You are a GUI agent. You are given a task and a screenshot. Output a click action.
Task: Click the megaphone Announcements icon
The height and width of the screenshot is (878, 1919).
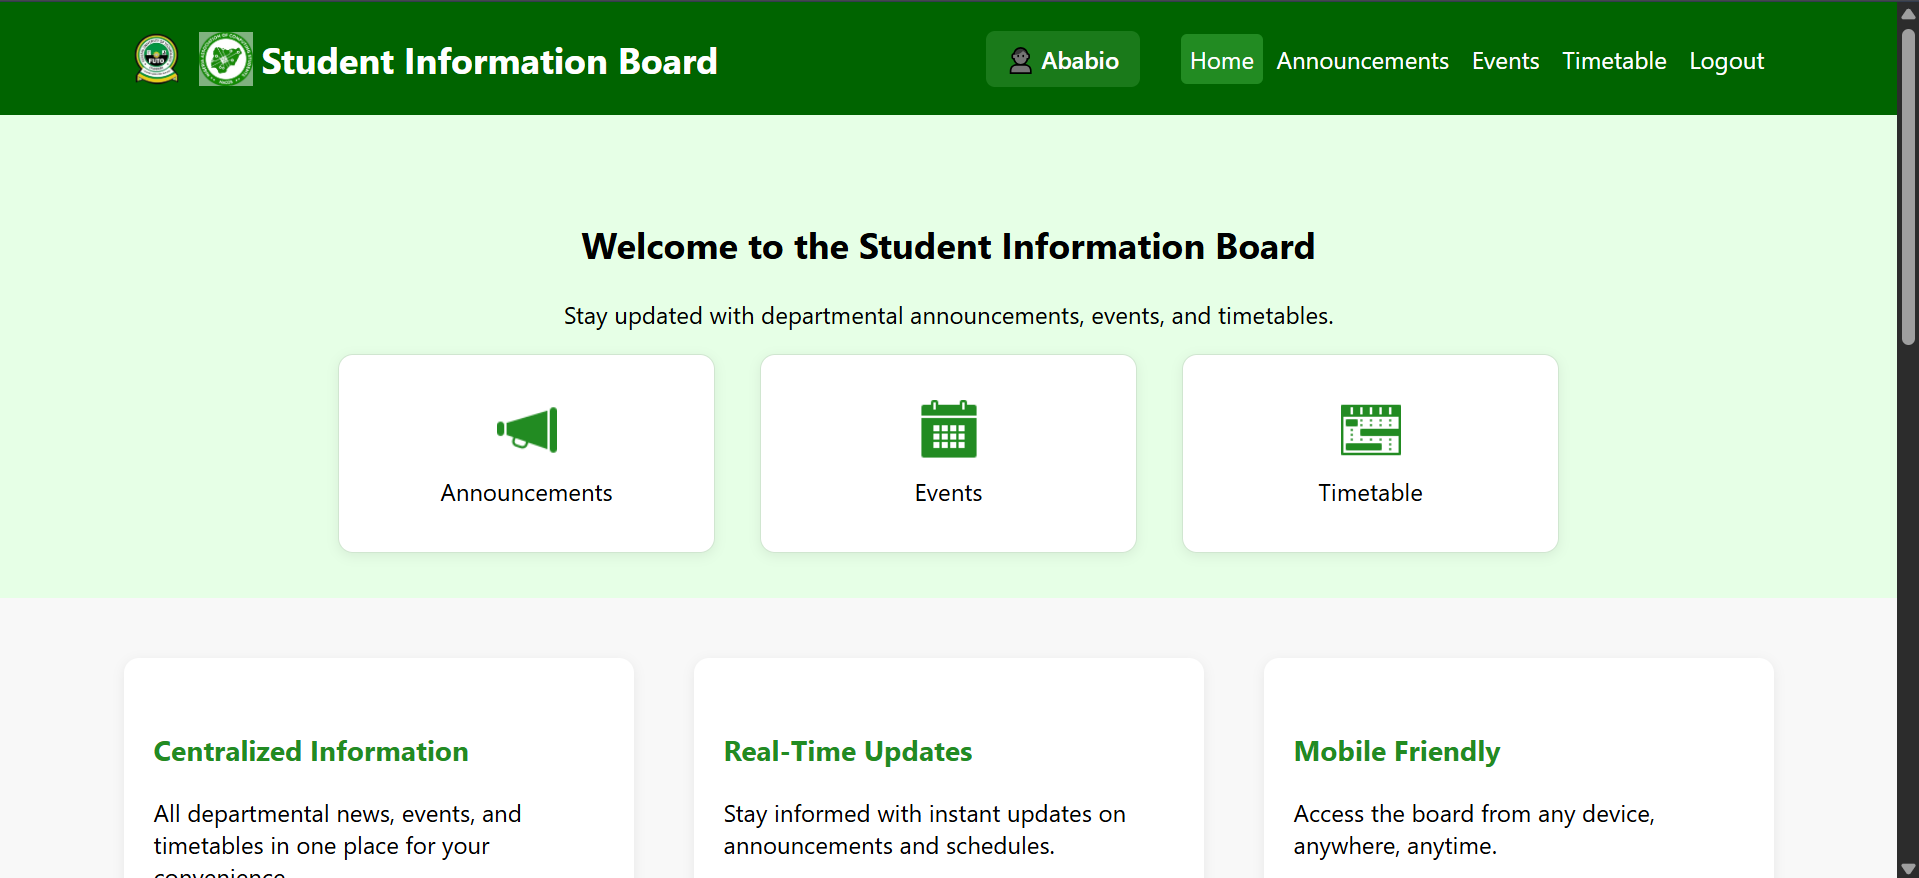pyautogui.click(x=527, y=430)
